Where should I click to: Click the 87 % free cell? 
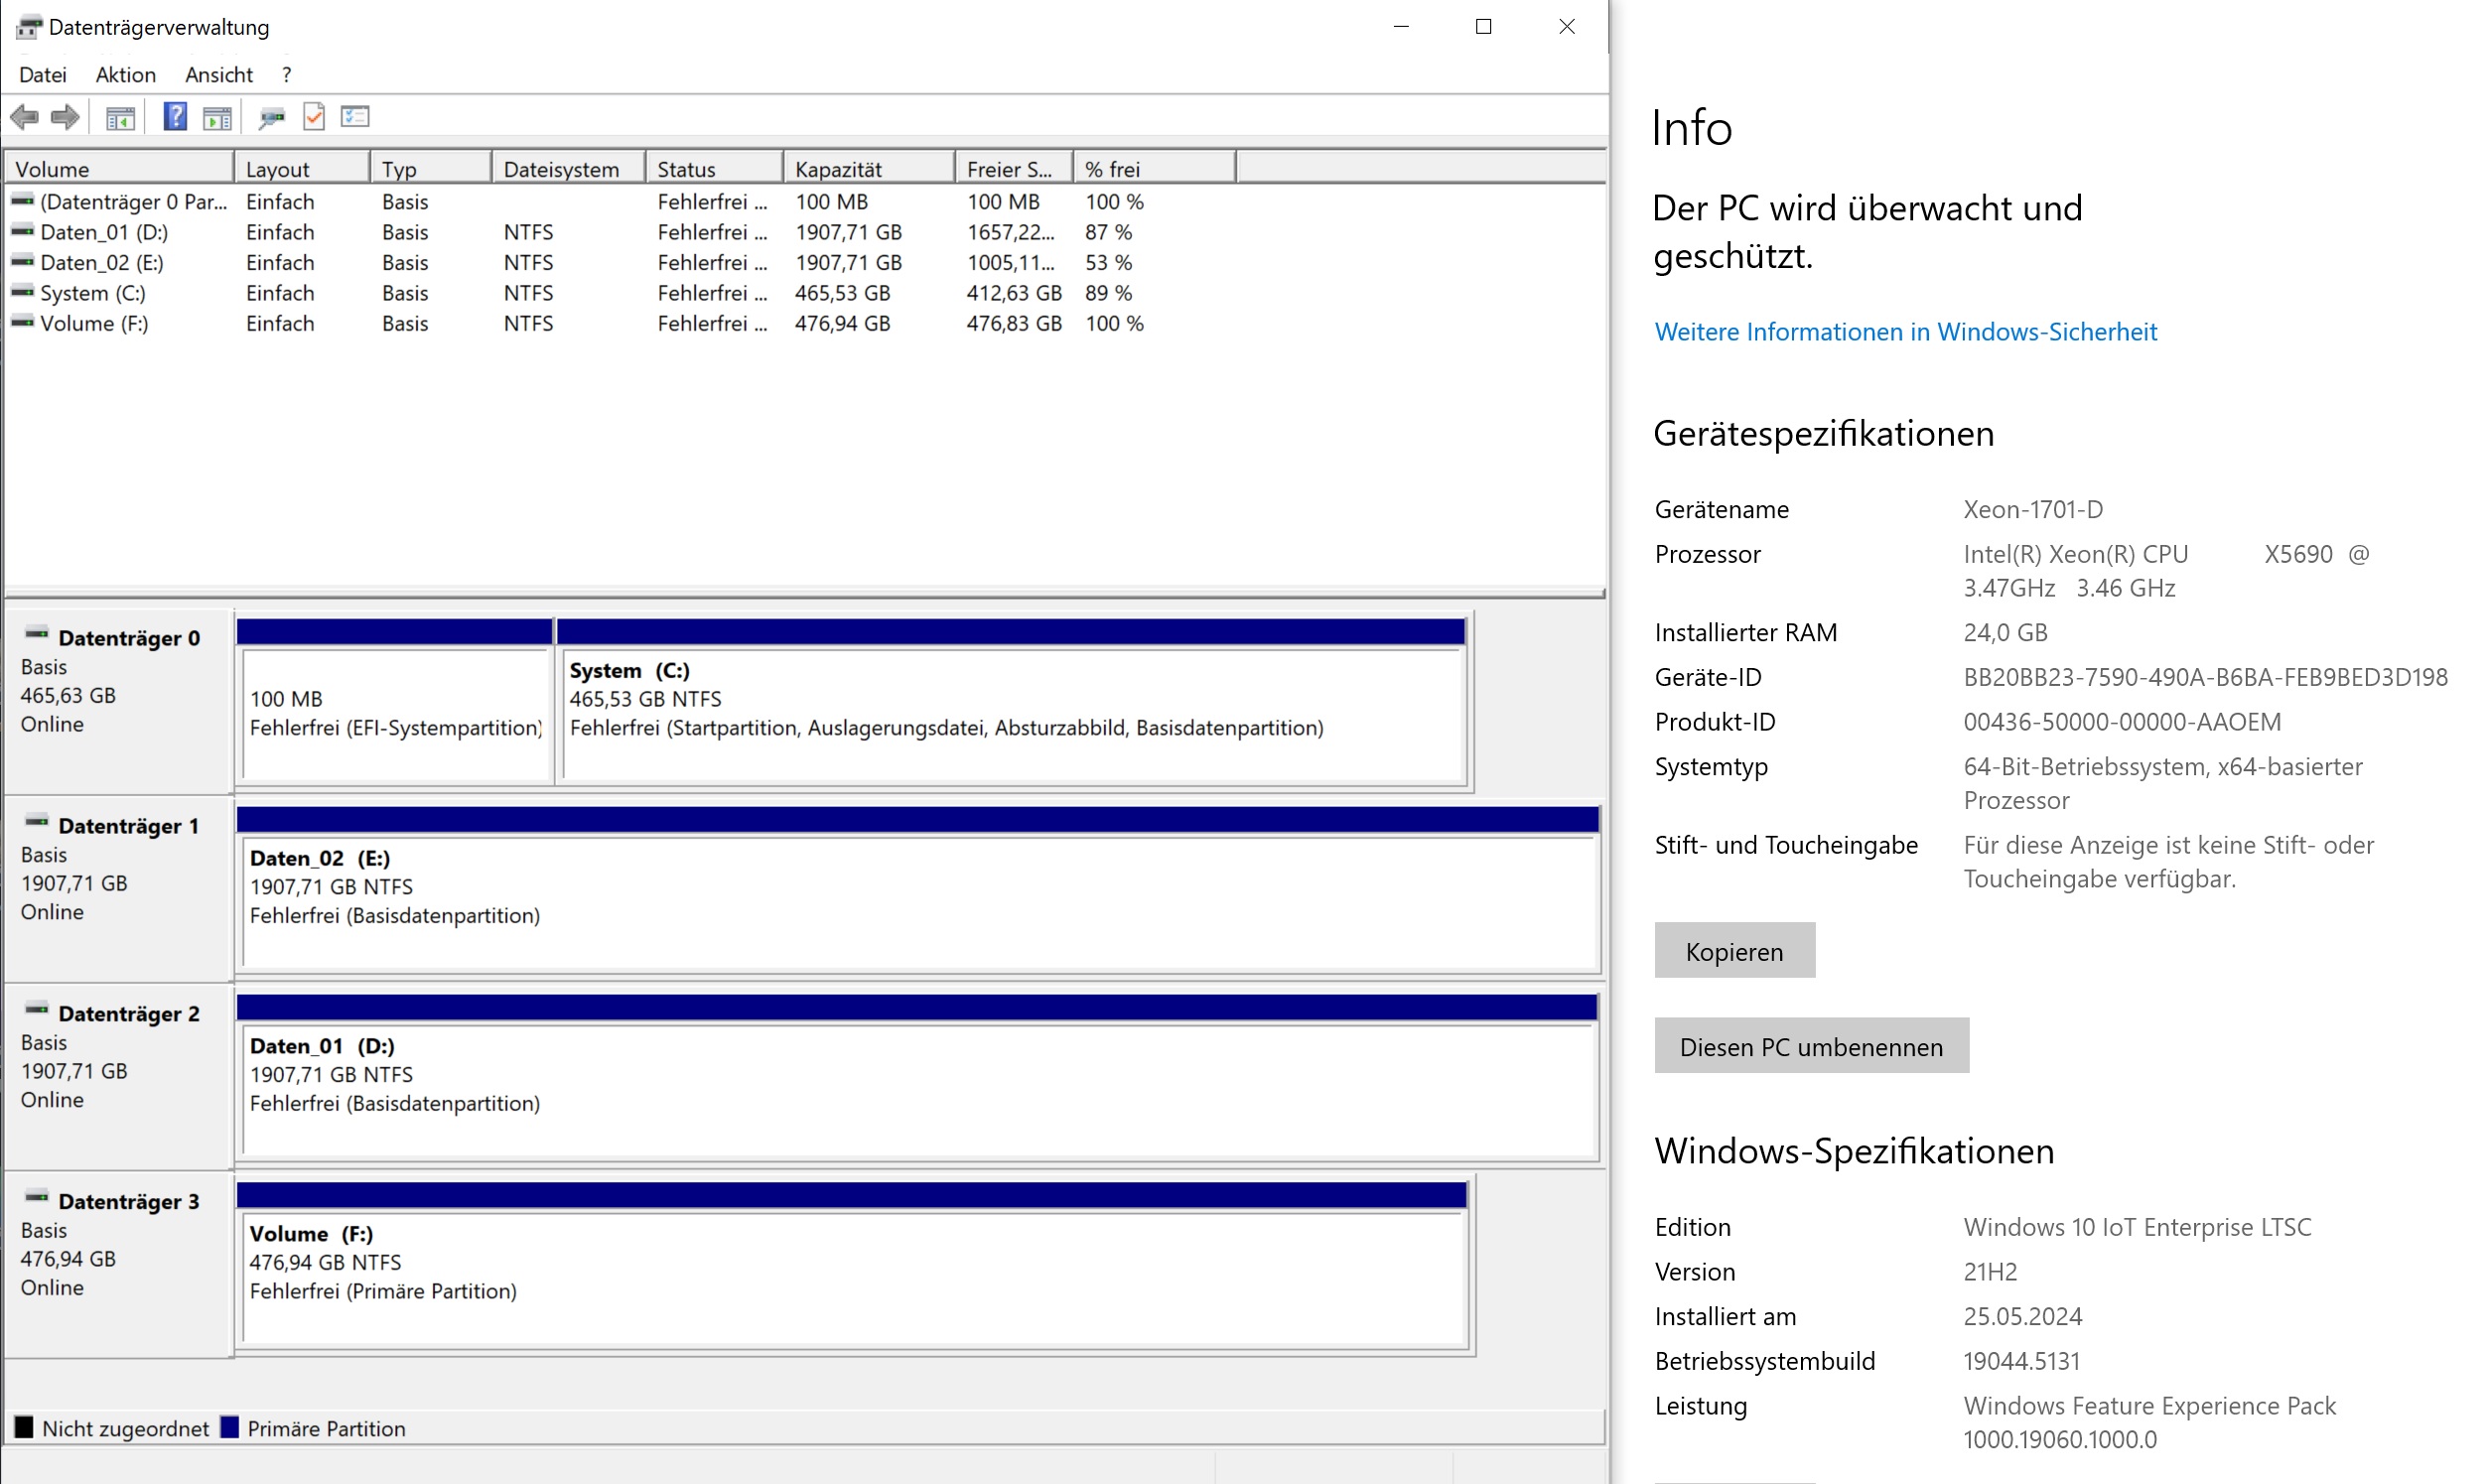[1109, 232]
